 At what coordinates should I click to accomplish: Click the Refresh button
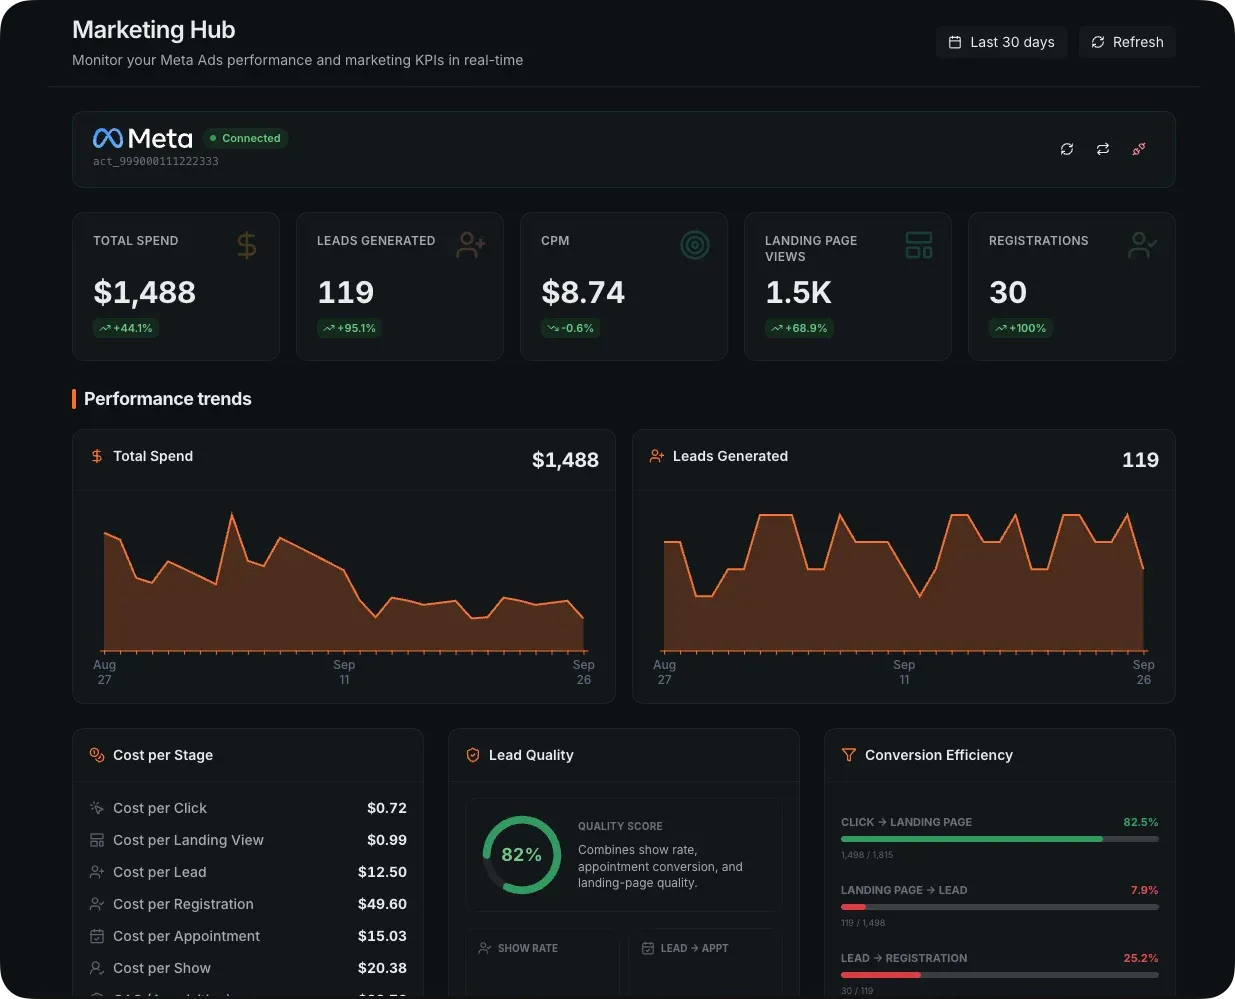point(1127,42)
